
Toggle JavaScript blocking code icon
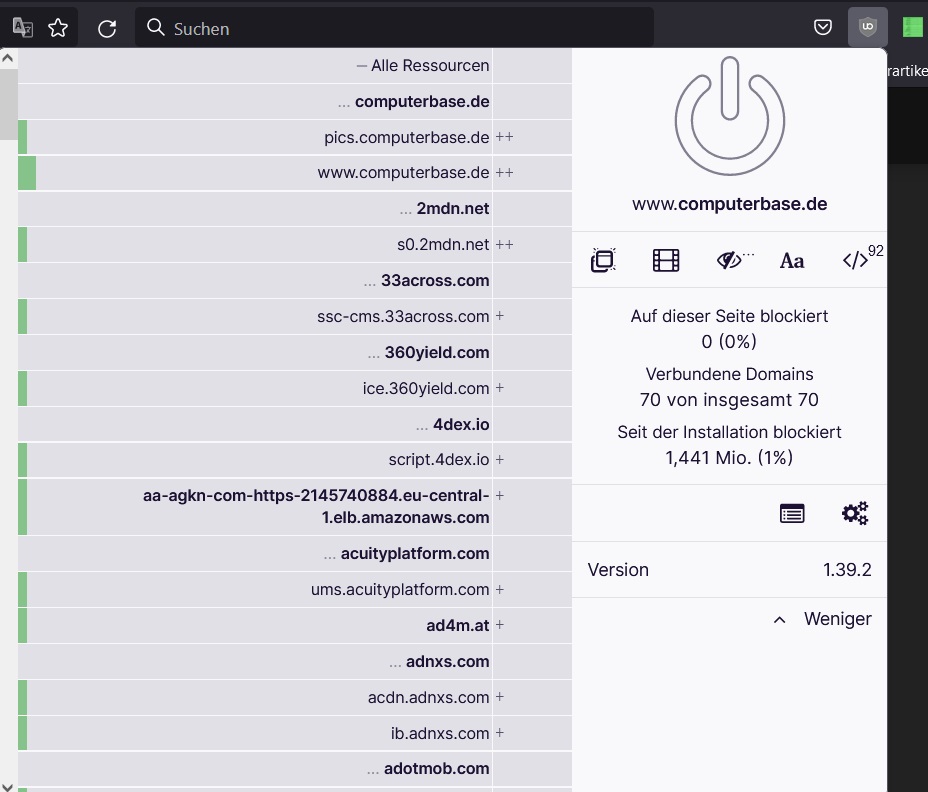tap(856, 260)
